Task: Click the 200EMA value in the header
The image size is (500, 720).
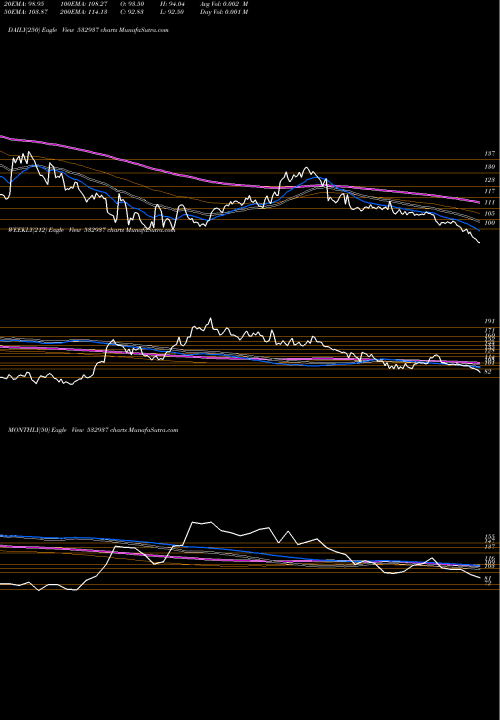Action: click(84, 12)
